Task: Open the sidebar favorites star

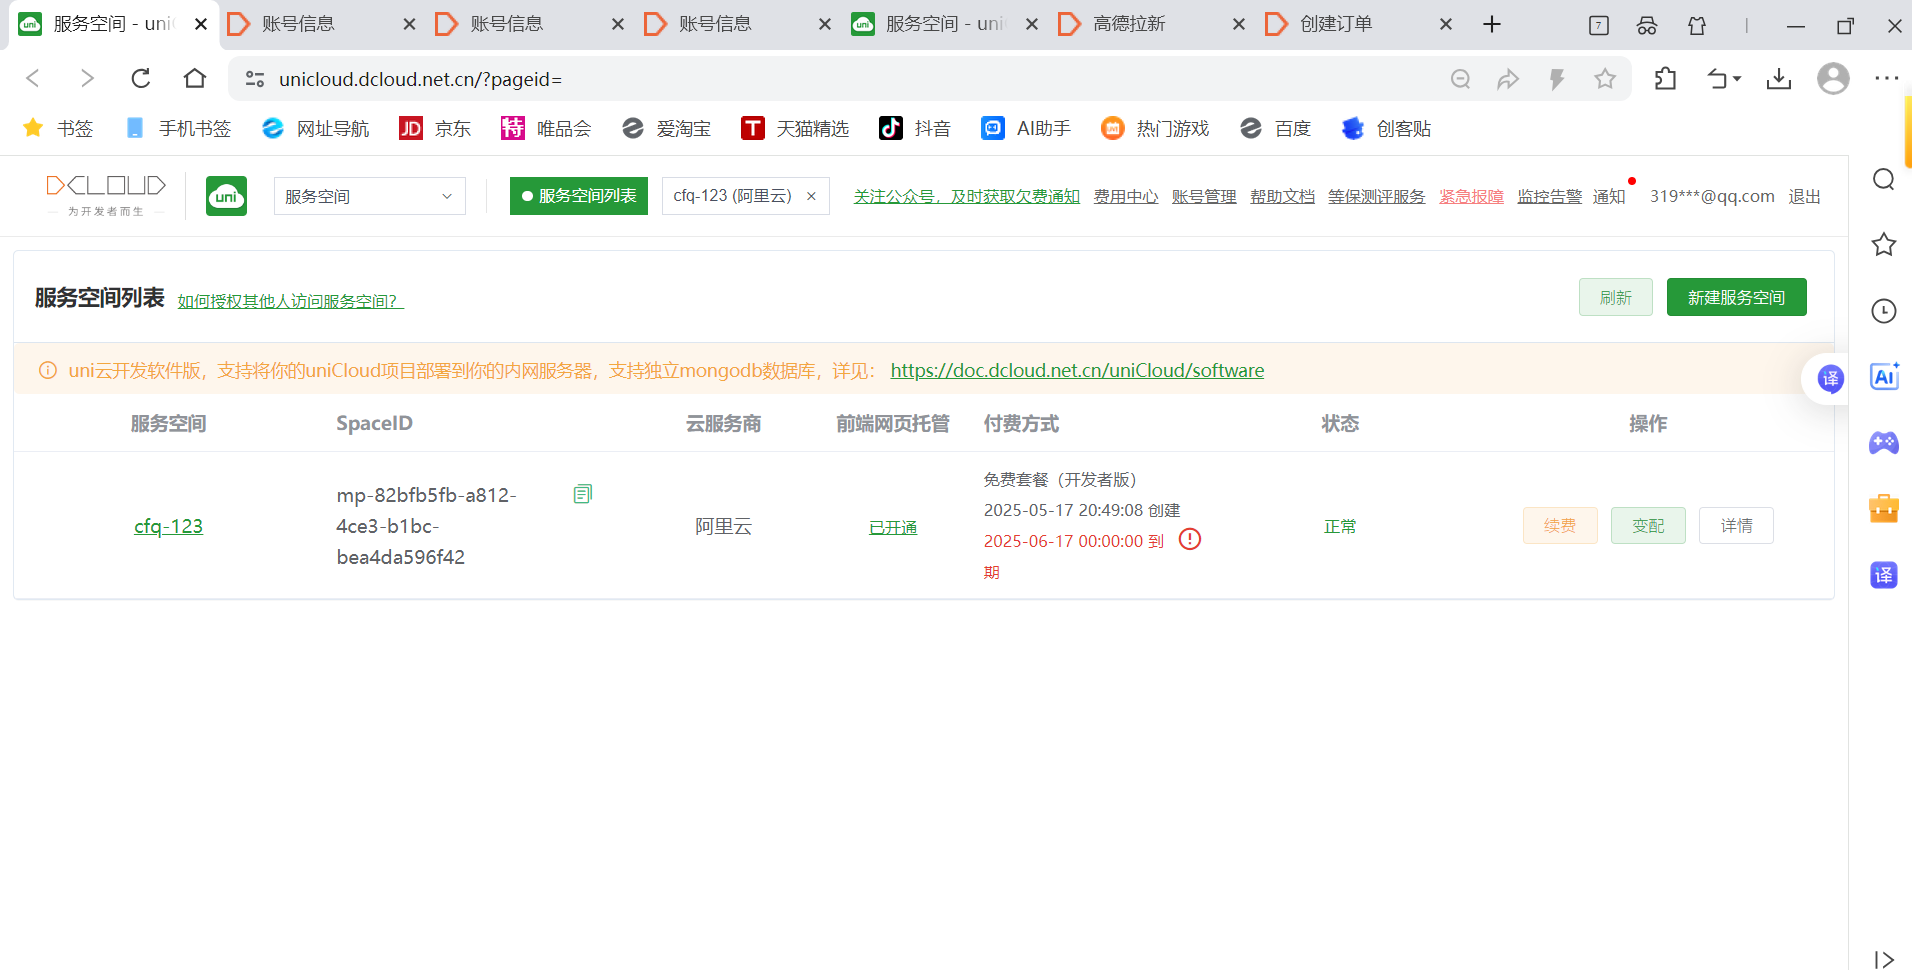Action: [x=1884, y=244]
